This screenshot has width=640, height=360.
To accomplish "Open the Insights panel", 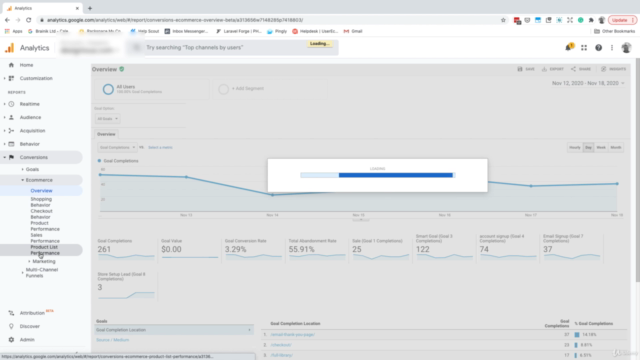I will [613, 69].
